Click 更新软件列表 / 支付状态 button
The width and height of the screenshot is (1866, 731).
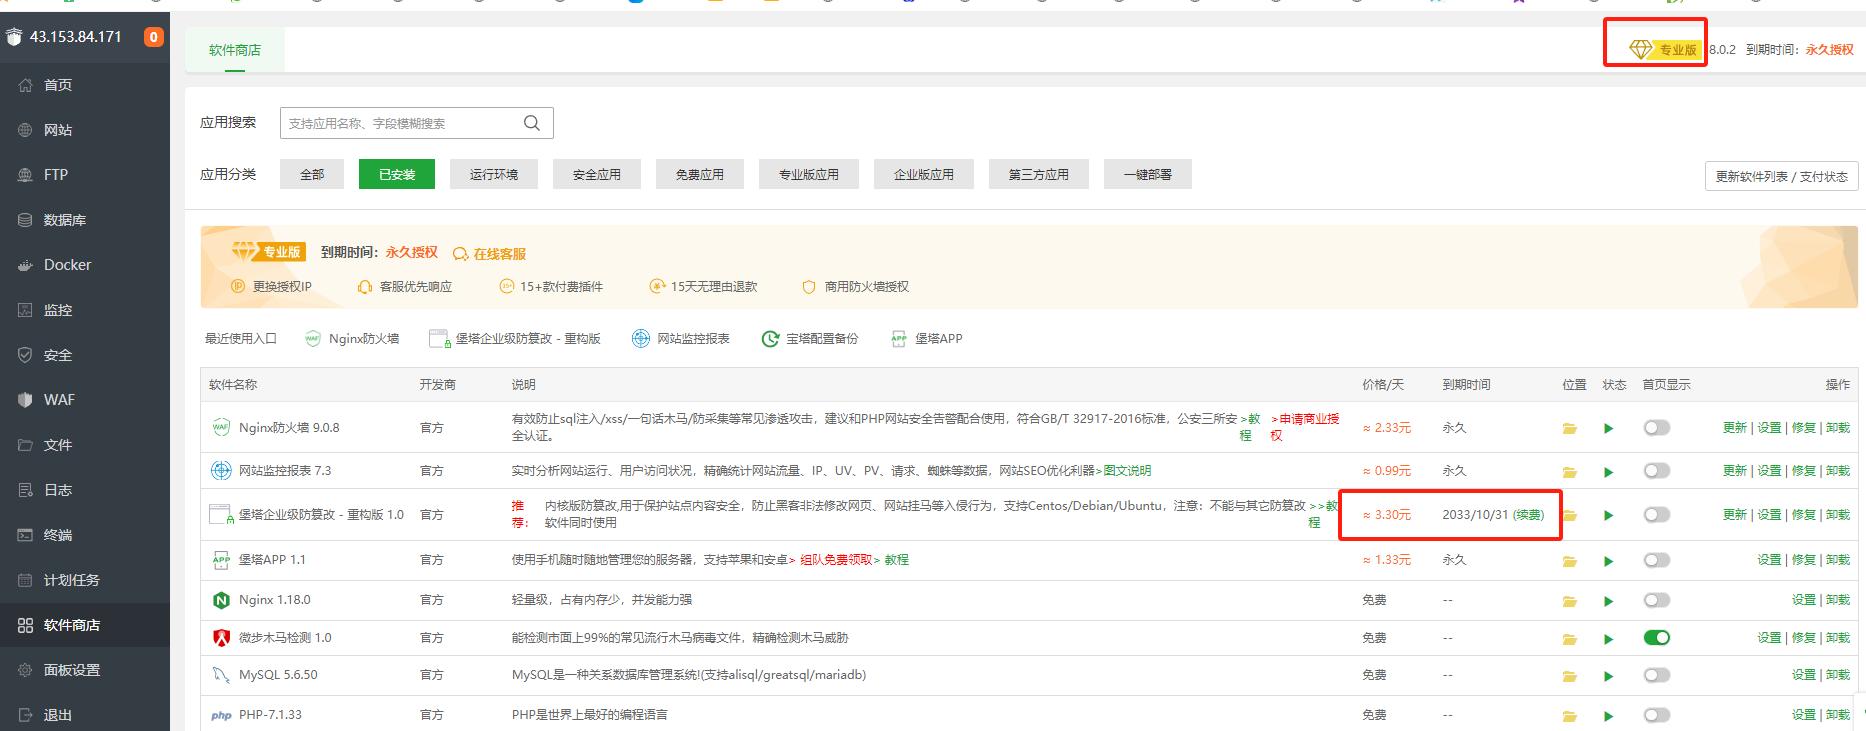1781,176
